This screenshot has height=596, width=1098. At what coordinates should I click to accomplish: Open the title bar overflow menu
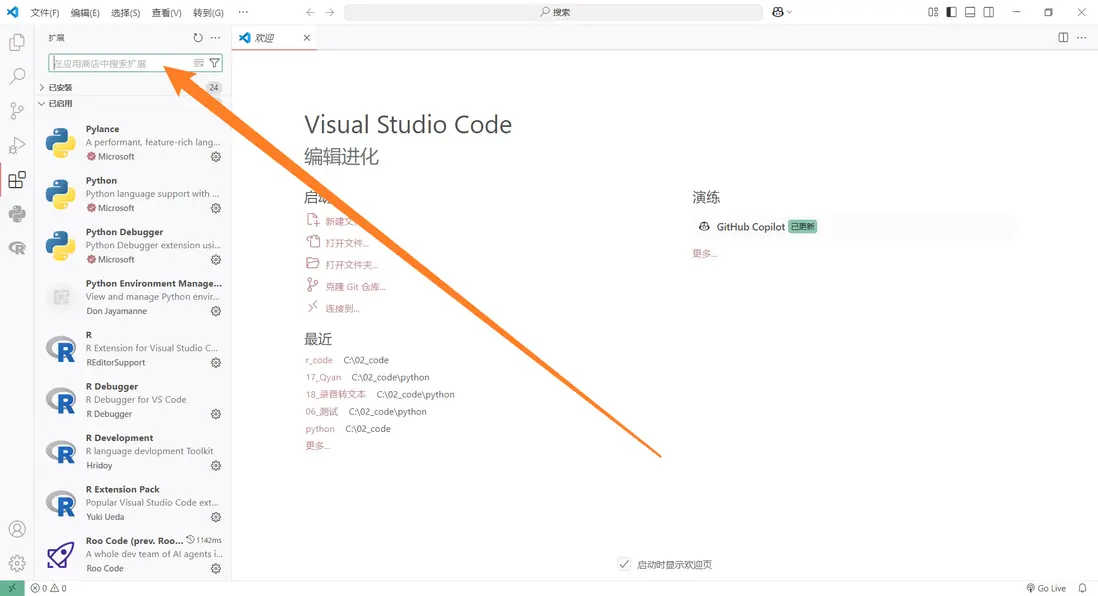tap(243, 12)
